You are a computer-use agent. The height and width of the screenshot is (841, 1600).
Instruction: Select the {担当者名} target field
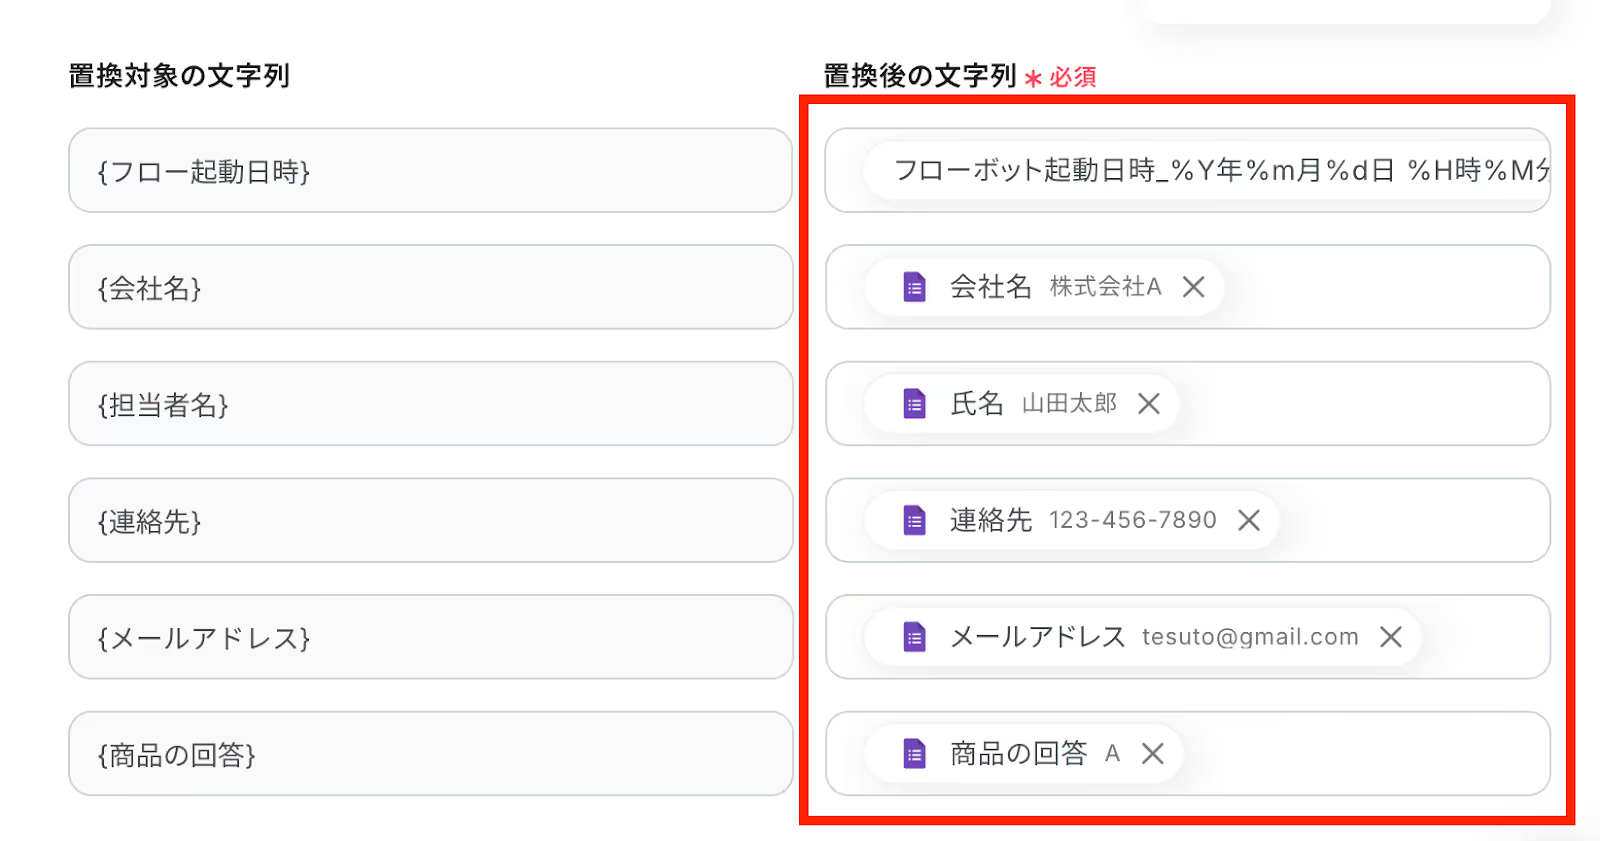[430, 404]
